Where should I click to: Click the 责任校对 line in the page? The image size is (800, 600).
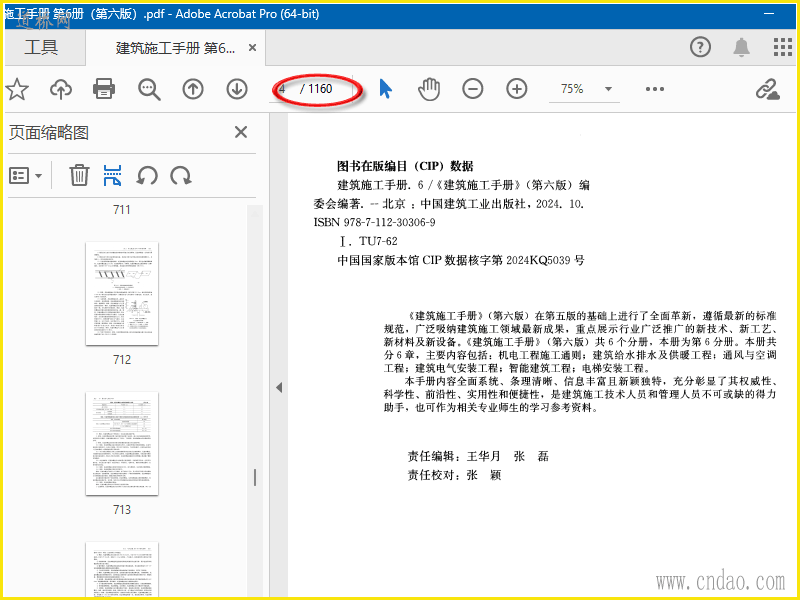pyautogui.click(x=455, y=475)
